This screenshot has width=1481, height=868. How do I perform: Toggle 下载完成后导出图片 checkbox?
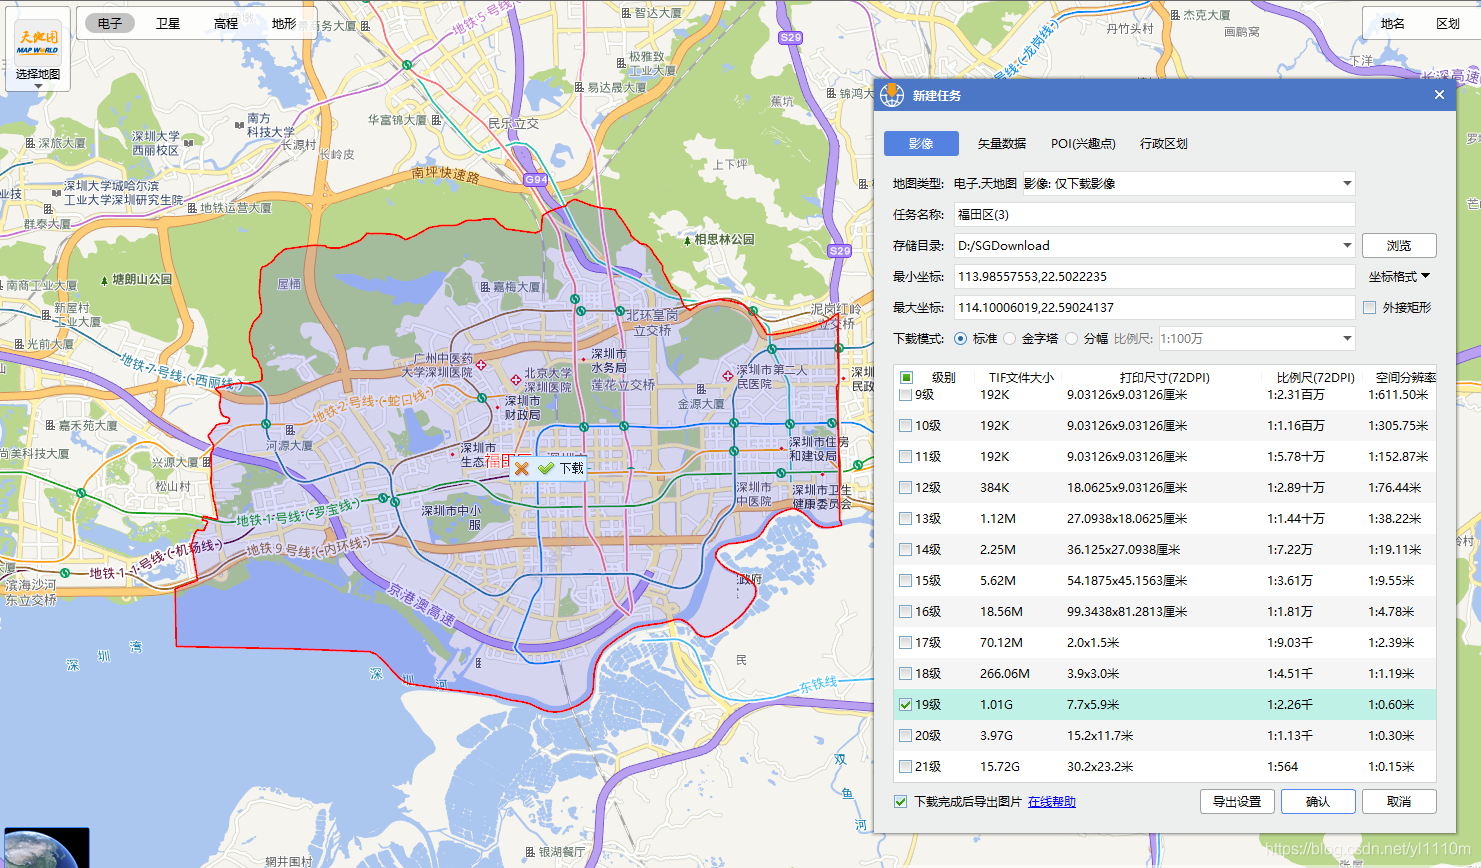coord(900,801)
